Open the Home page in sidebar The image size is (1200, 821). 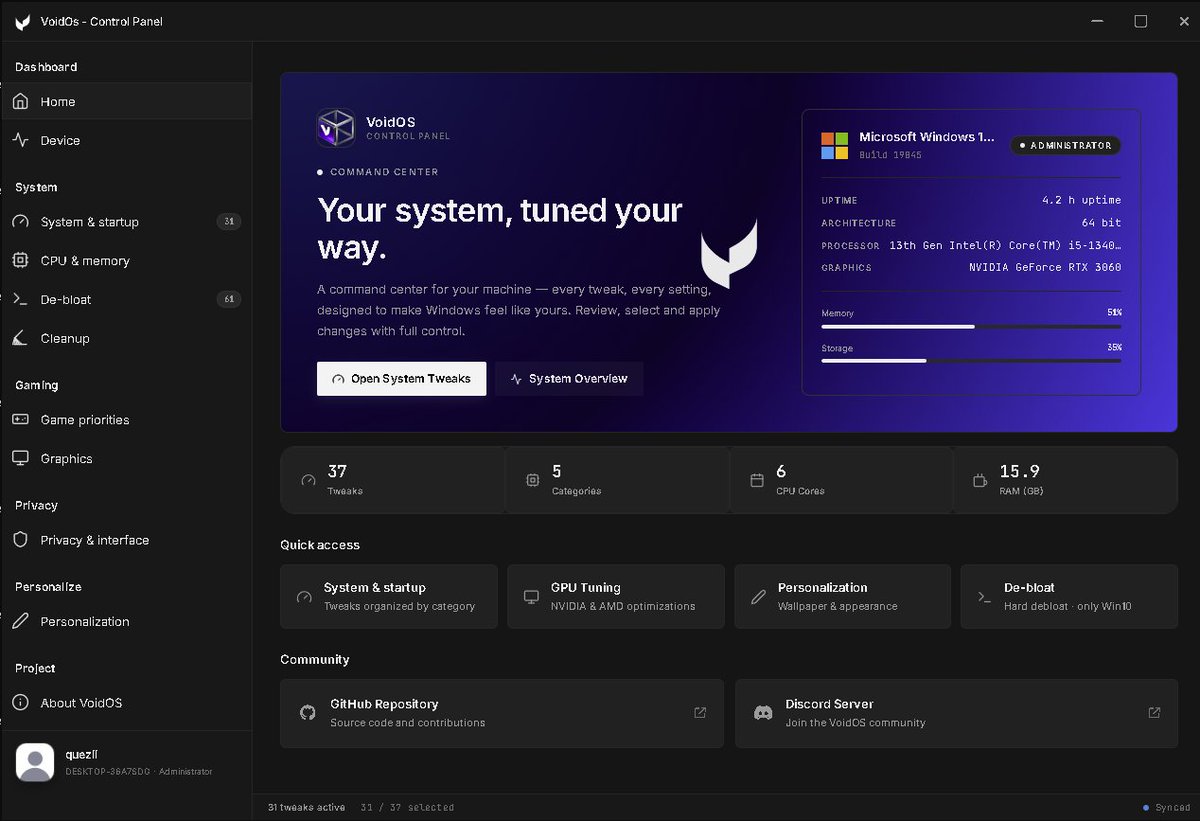[126, 101]
